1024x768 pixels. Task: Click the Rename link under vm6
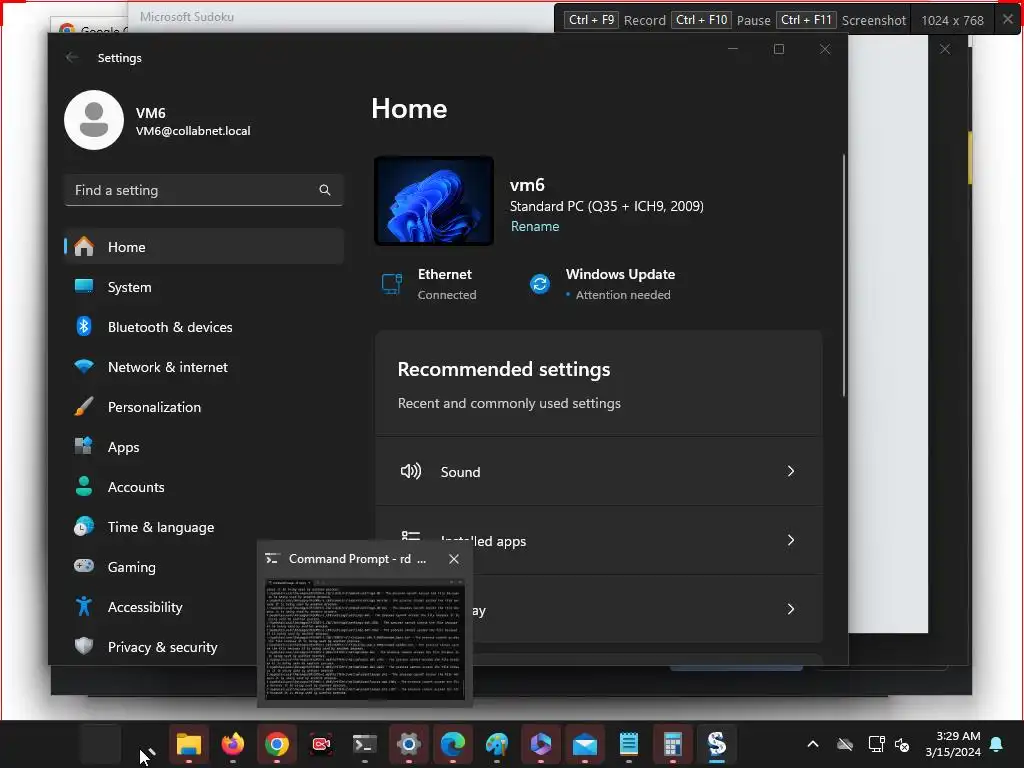pos(535,227)
